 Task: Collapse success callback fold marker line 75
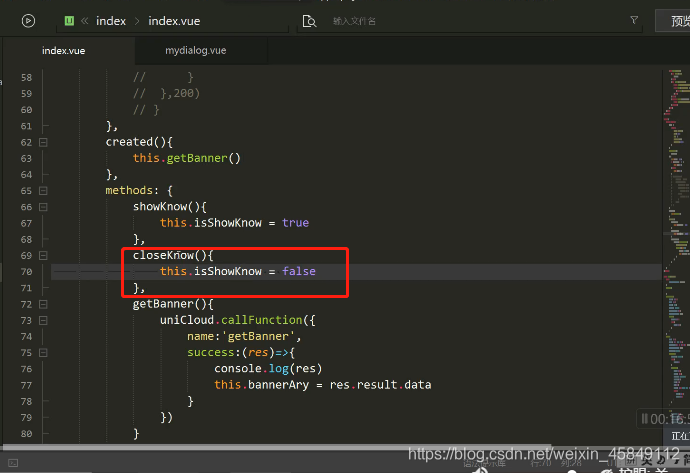pyautogui.click(x=43, y=352)
